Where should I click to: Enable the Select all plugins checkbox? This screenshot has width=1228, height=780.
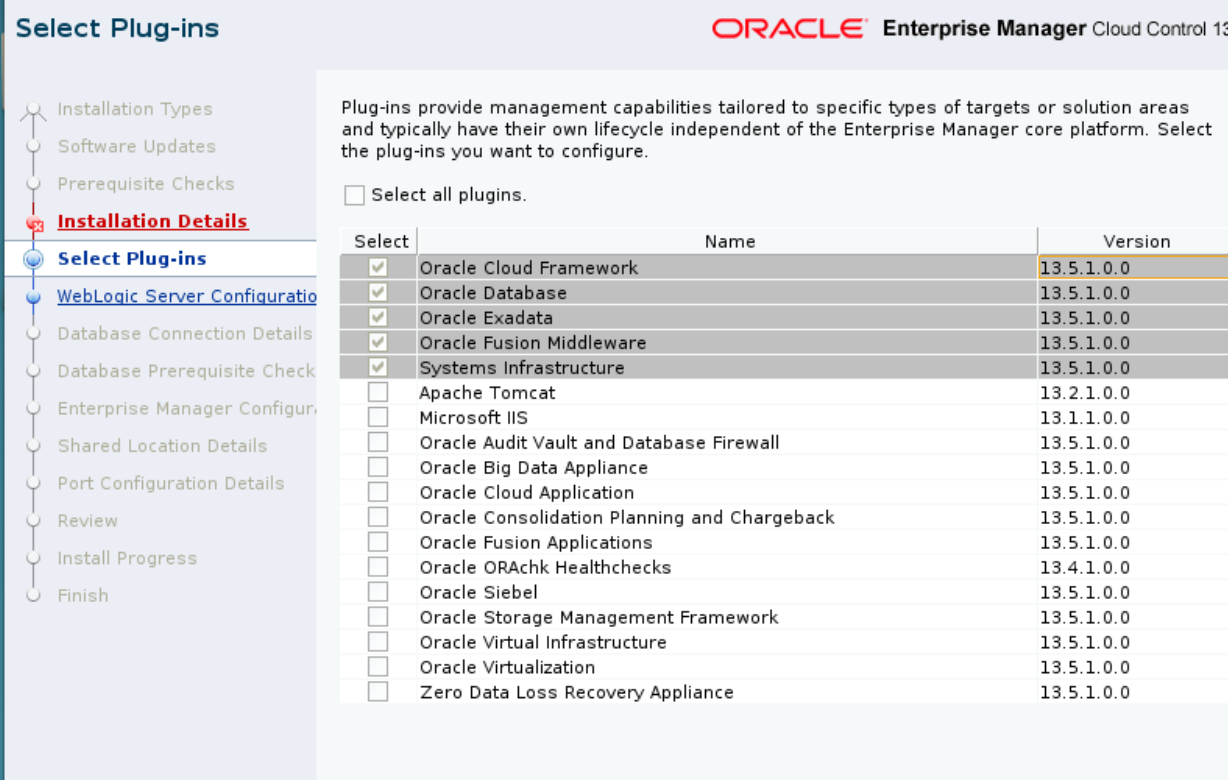[354, 196]
